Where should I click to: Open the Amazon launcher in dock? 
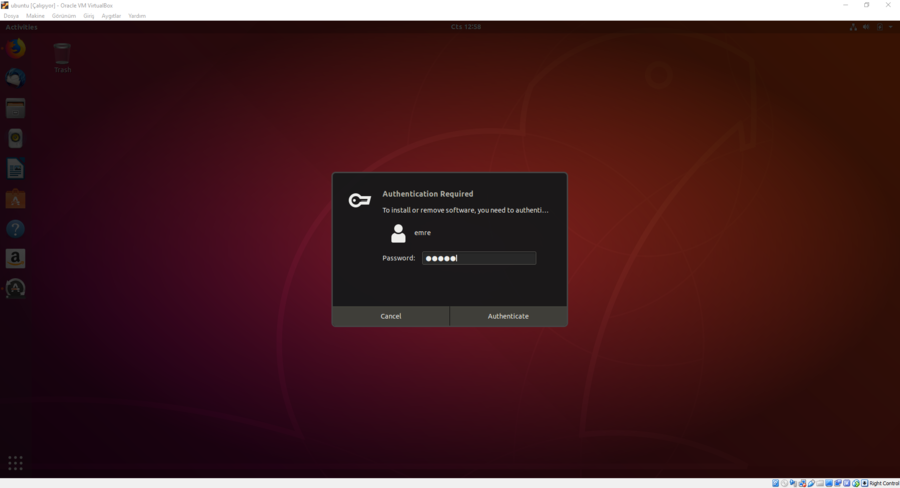(15, 259)
